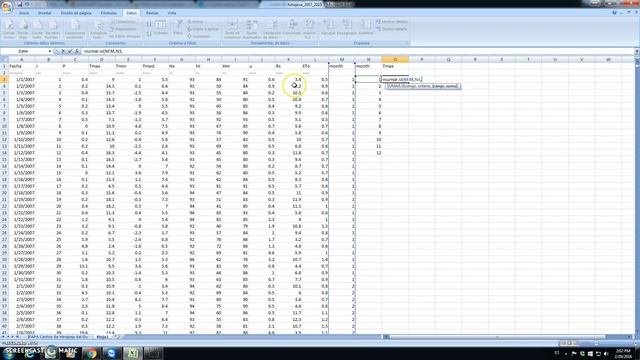Click into the formula bar input
Image resolution: width=640 pixels, height=360 pixels.
pos(357,51)
